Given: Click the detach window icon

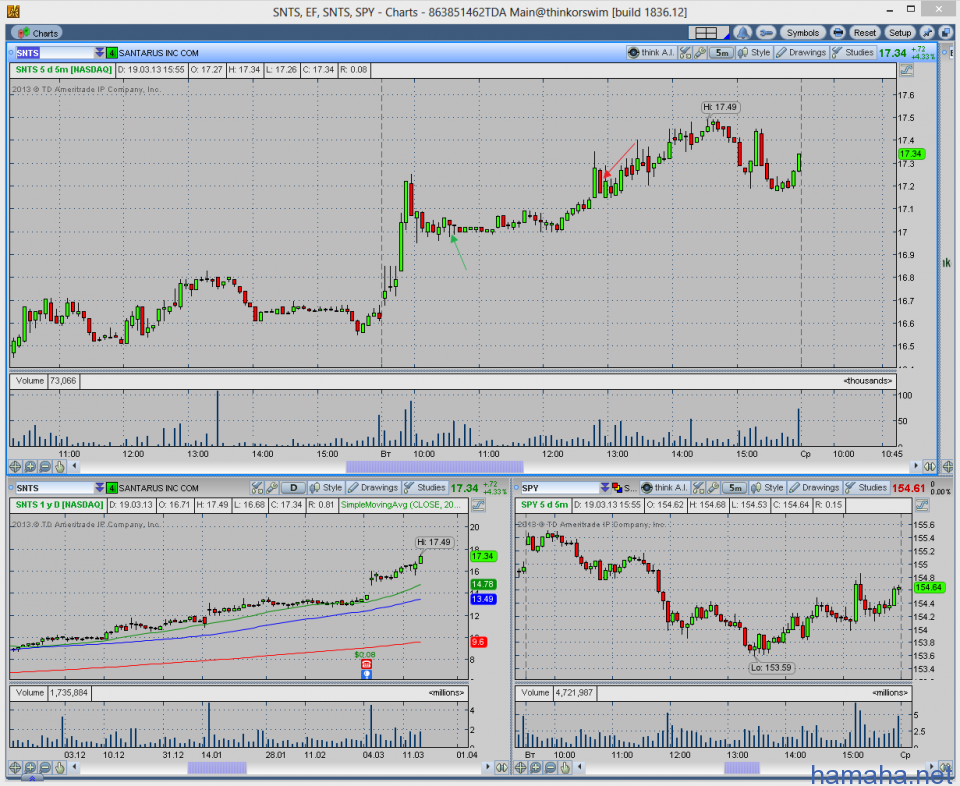Looking at the screenshot, I should 945,33.
